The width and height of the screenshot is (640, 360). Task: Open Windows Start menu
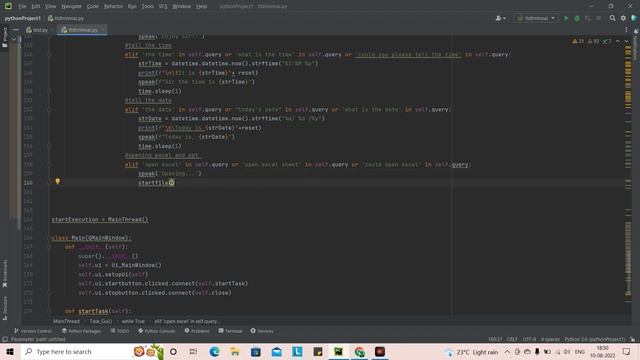pos(10,351)
